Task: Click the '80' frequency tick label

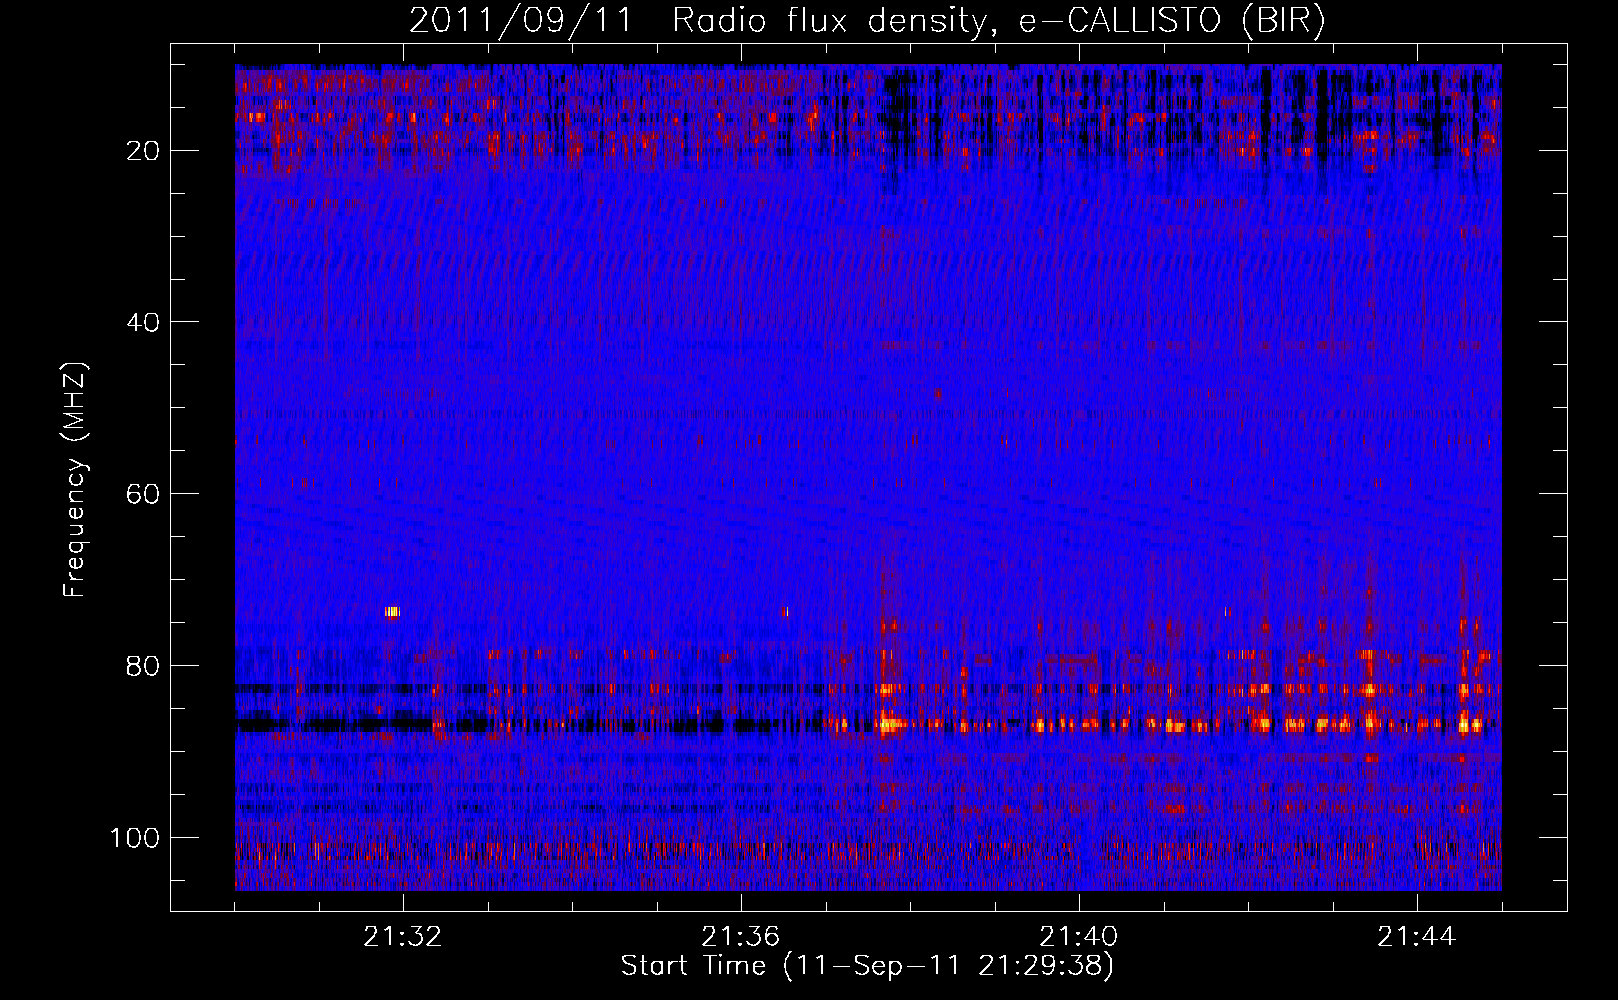Action: (143, 666)
